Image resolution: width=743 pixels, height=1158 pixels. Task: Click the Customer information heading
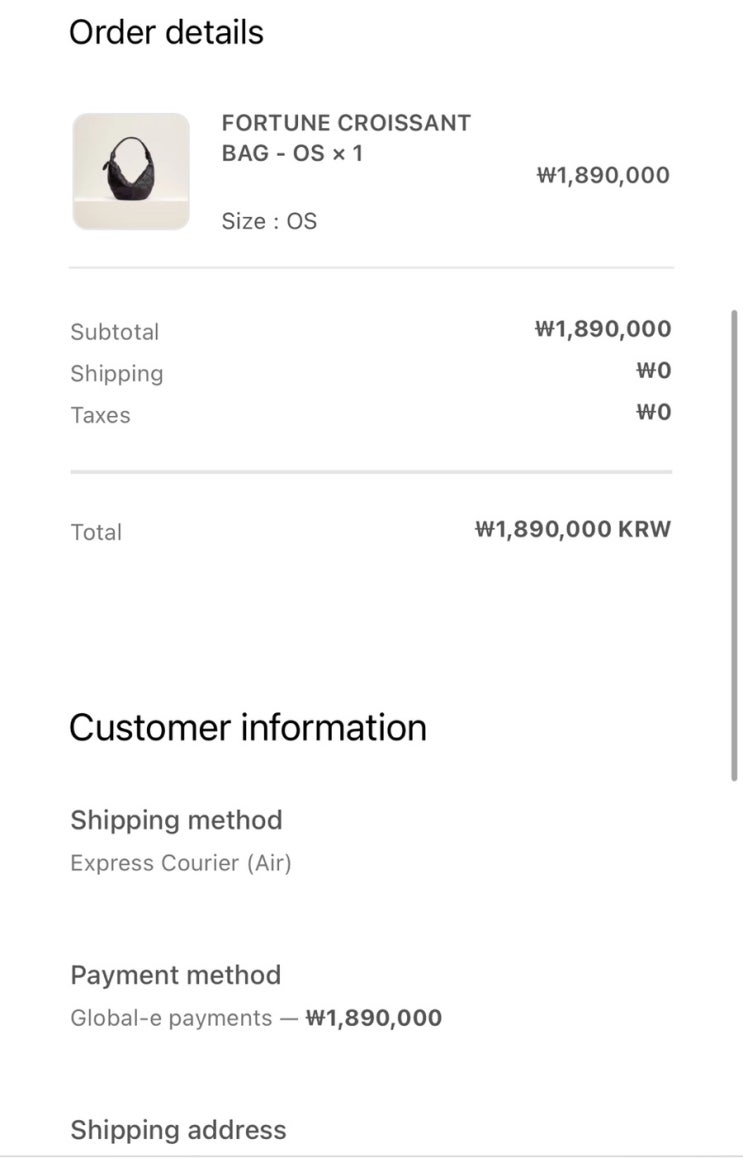248,727
